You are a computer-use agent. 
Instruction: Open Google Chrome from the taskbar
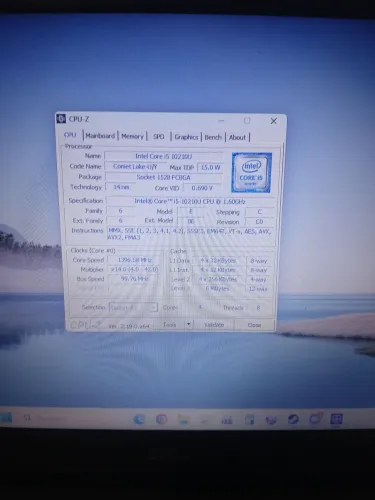coord(162,419)
